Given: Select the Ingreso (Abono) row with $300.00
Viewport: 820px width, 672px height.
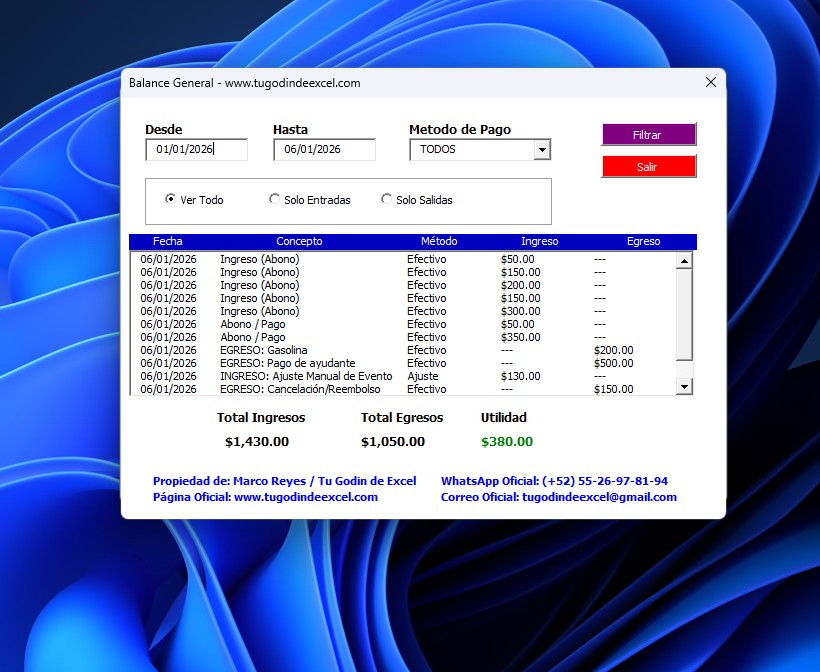Looking at the screenshot, I should [x=400, y=311].
